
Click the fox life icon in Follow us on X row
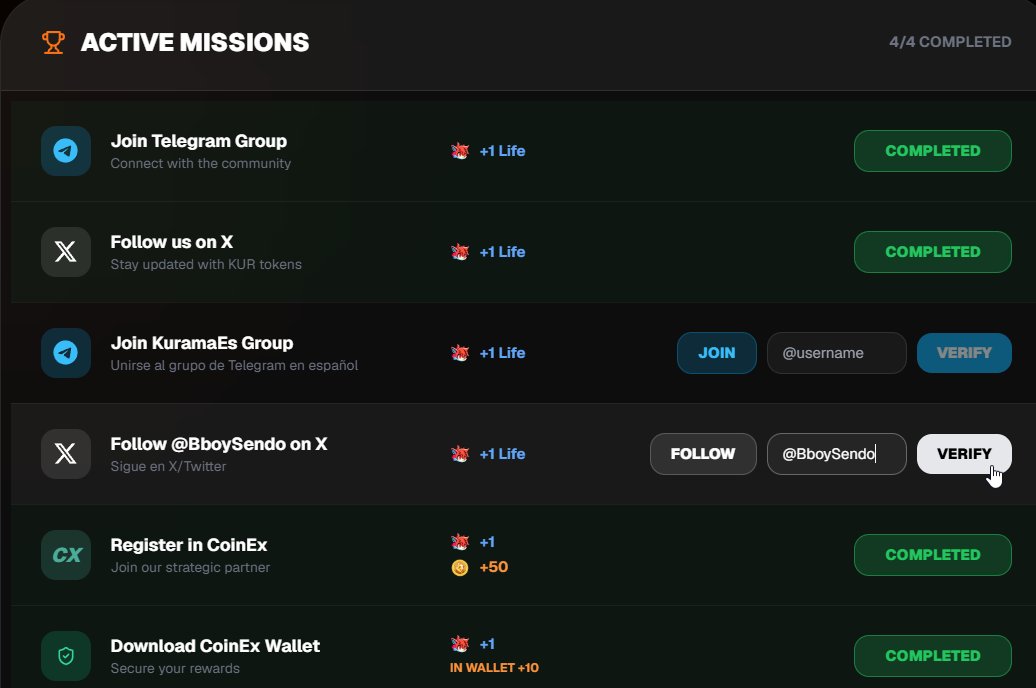[x=460, y=252]
